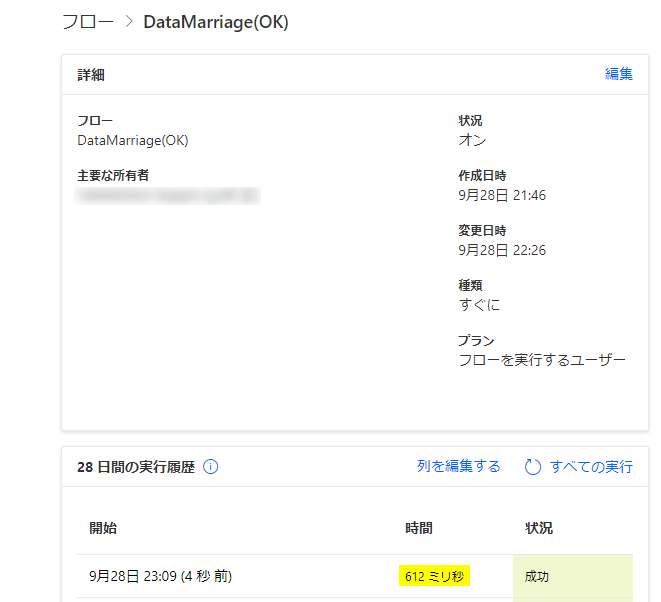Click the flow name DataMarriage(OK) in details
The image size is (661, 602).
coord(133,140)
